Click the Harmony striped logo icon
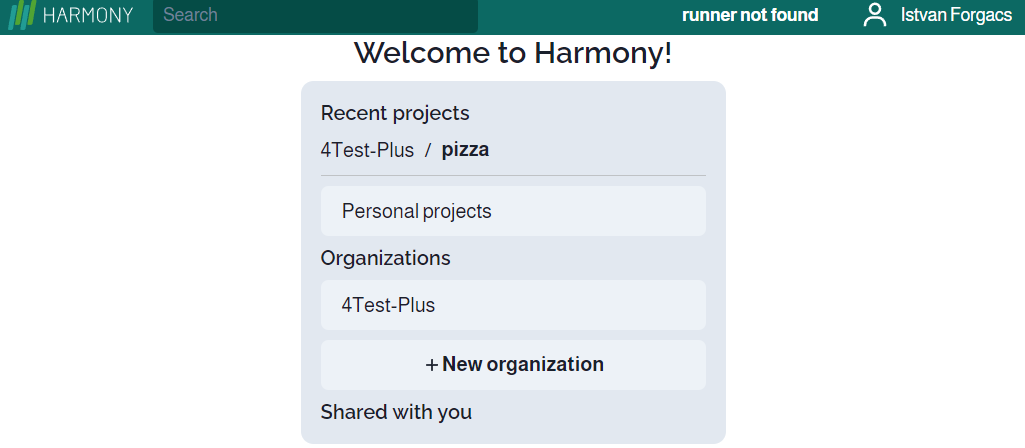The width and height of the screenshot is (1025, 448). click(22, 15)
